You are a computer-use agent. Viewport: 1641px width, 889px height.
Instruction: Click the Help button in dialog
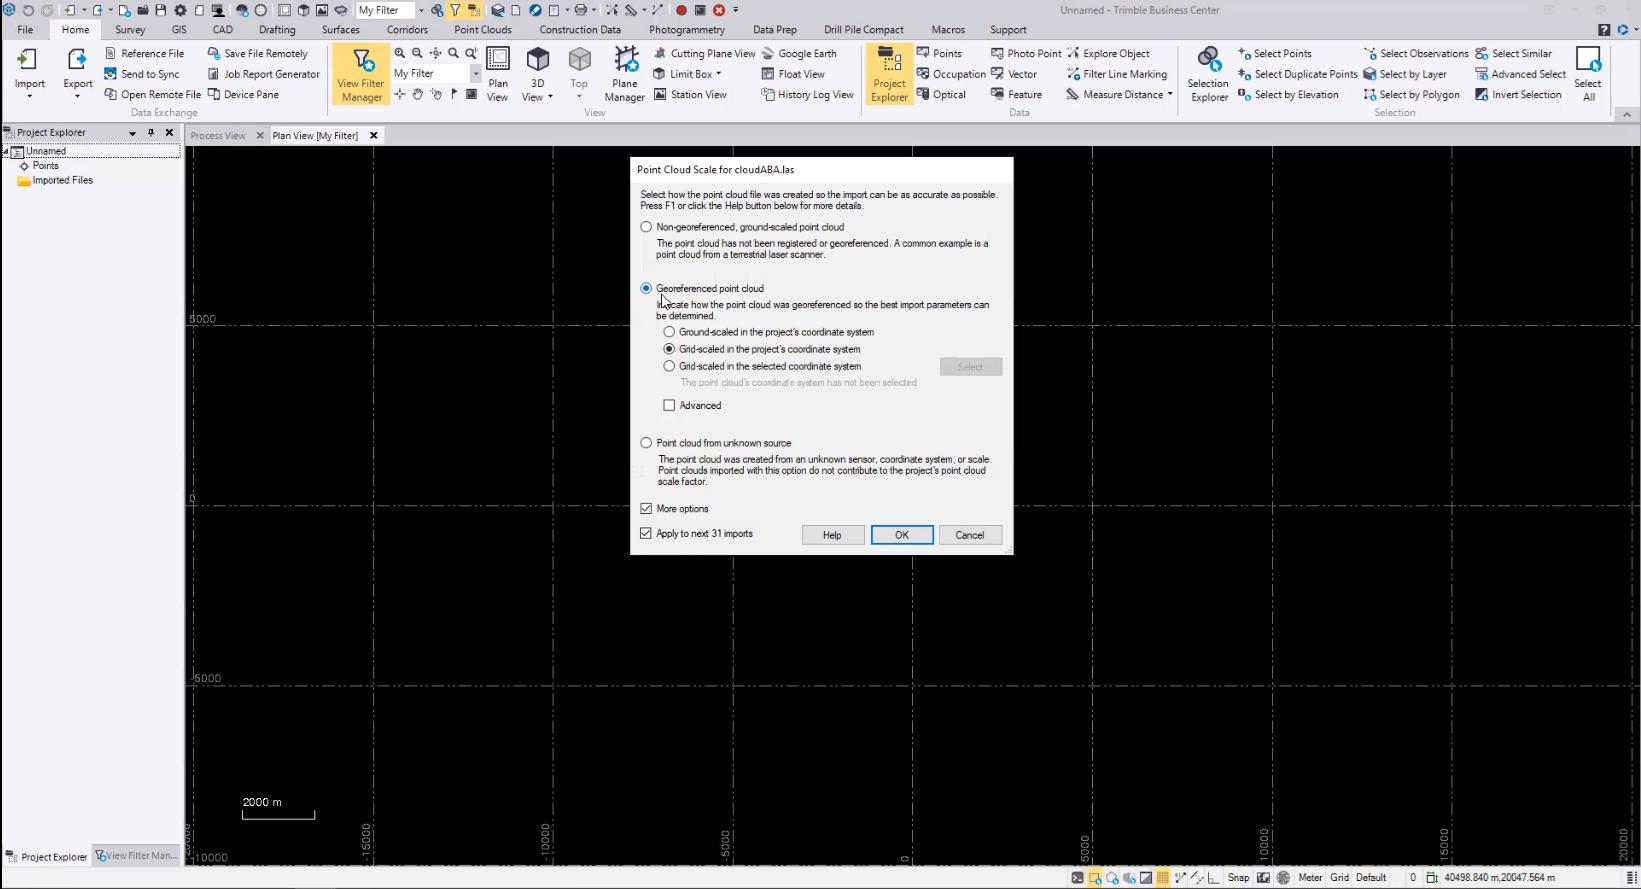coord(831,535)
